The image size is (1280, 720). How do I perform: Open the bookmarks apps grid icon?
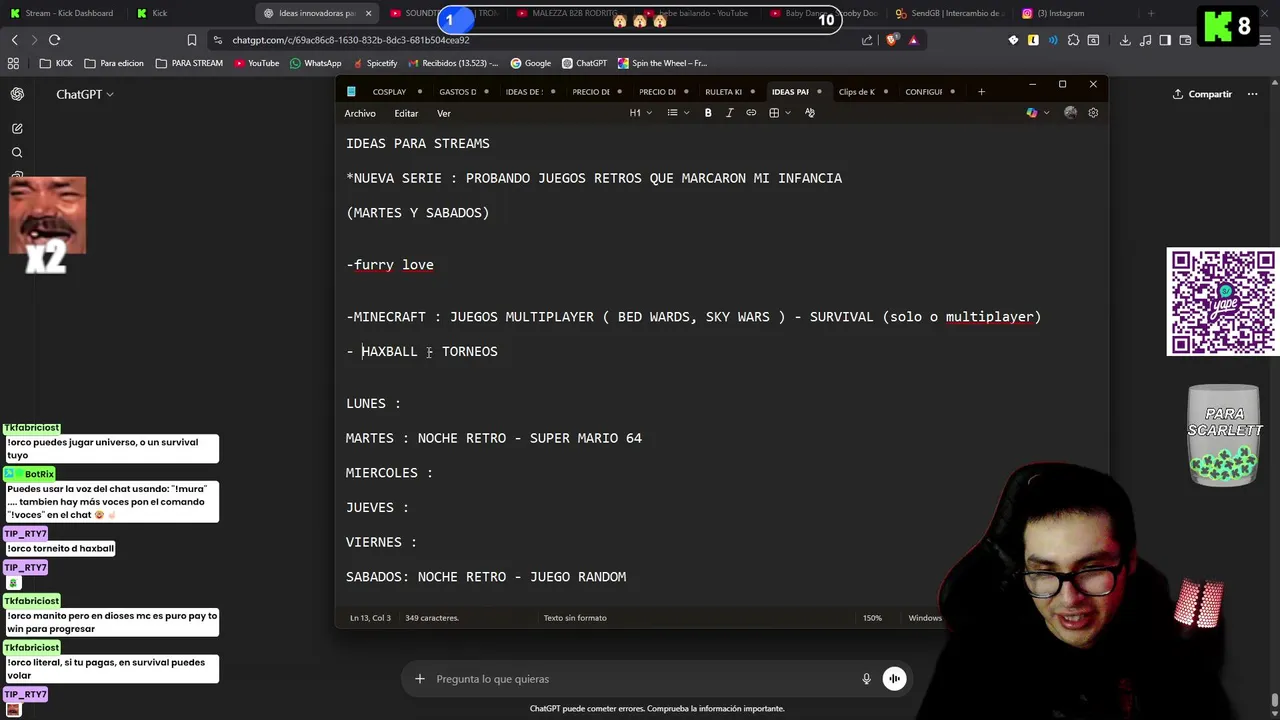[x=13, y=63]
